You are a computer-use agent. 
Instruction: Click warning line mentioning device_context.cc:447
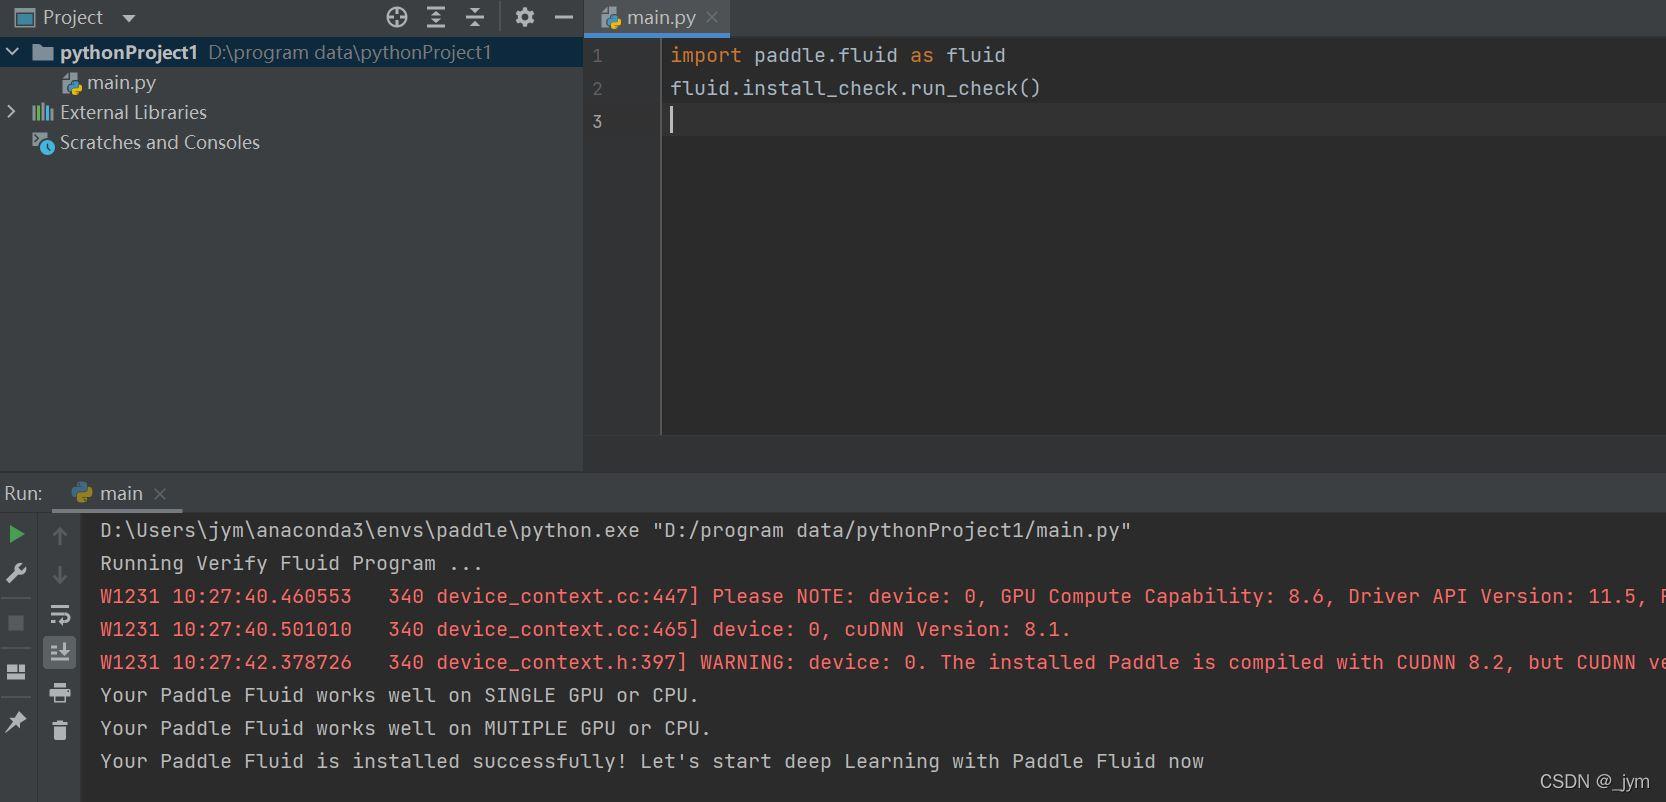pos(883,597)
